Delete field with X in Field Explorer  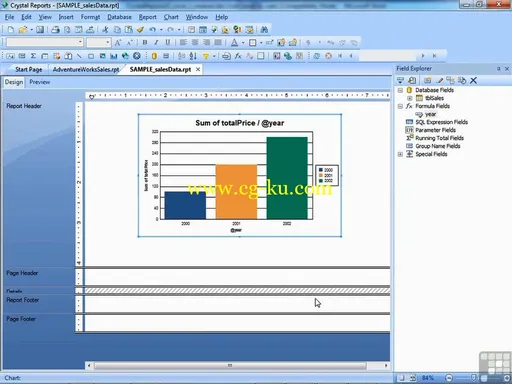[473, 80]
